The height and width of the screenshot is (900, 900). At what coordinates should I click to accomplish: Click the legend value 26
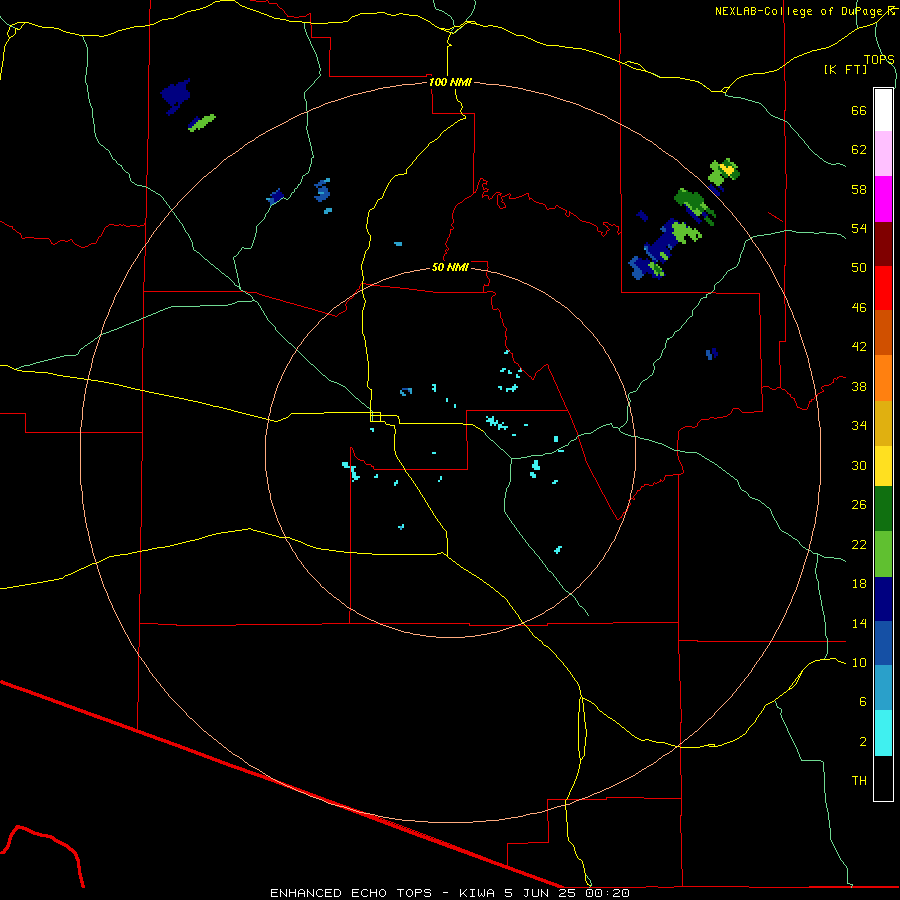(x=859, y=505)
